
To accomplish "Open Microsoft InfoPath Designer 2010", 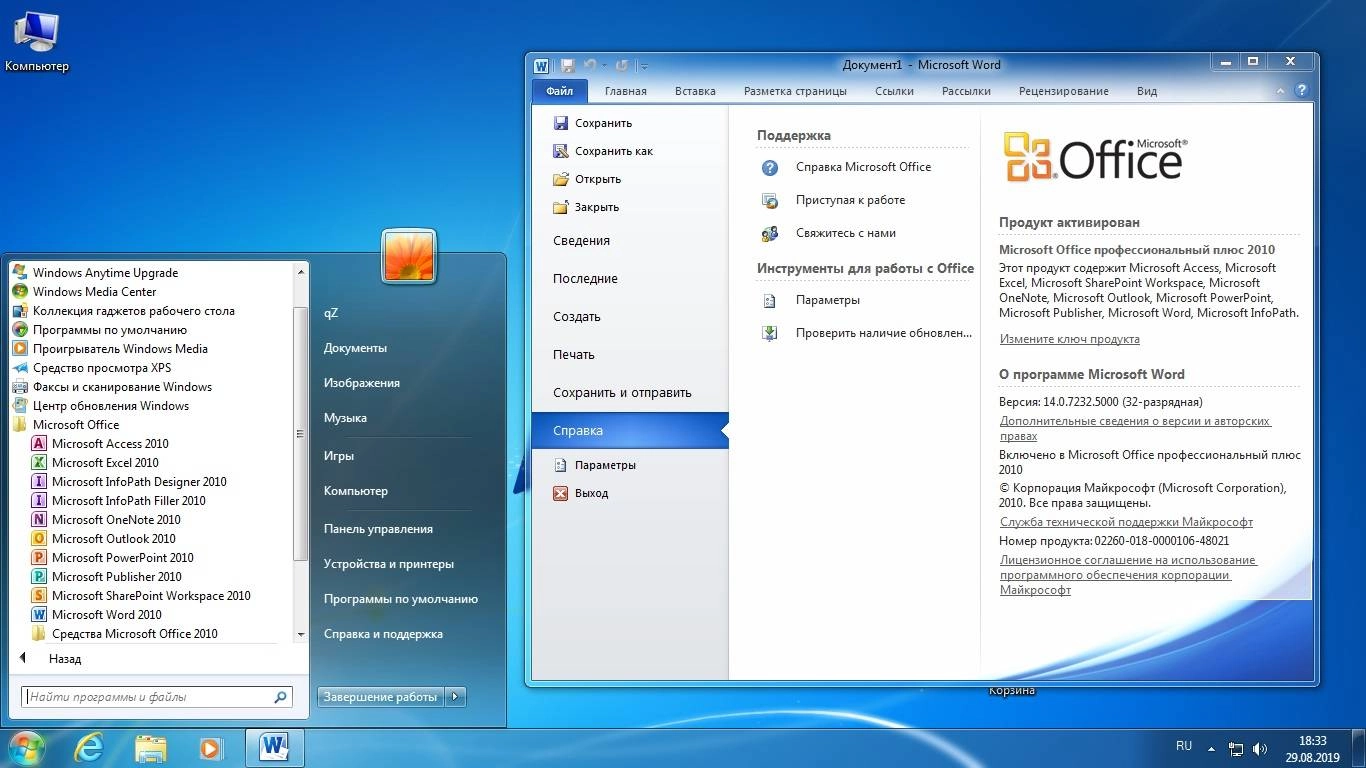I will coord(139,482).
